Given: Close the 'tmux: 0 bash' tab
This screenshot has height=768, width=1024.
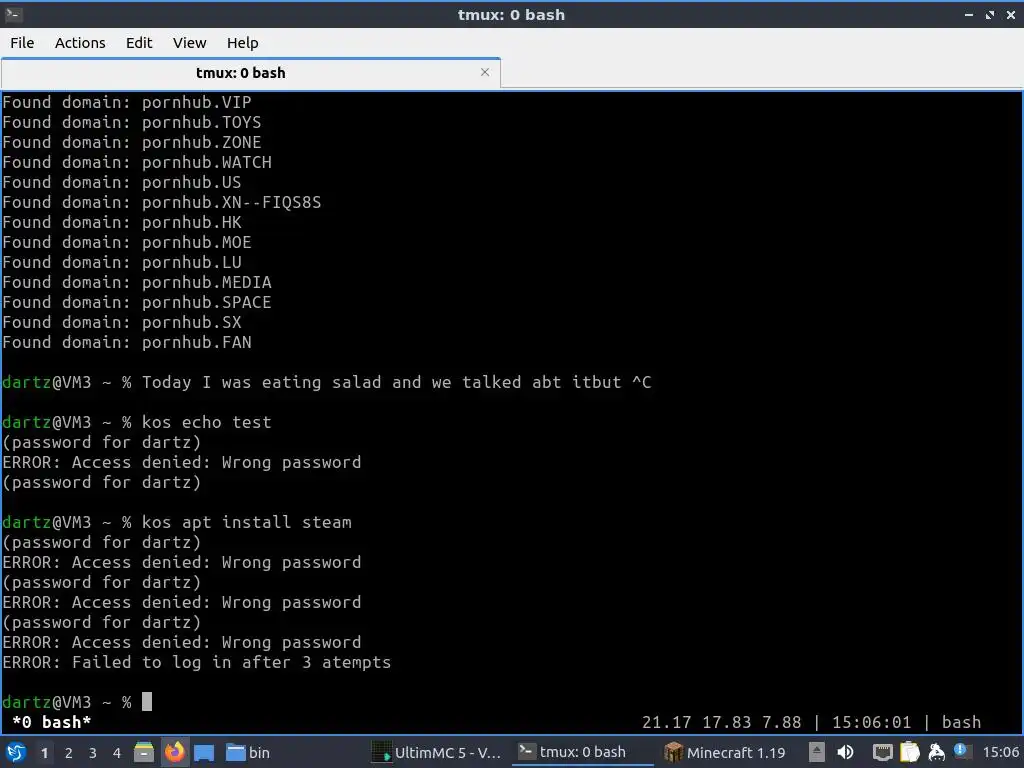Looking at the screenshot, I should click(485, 72).
